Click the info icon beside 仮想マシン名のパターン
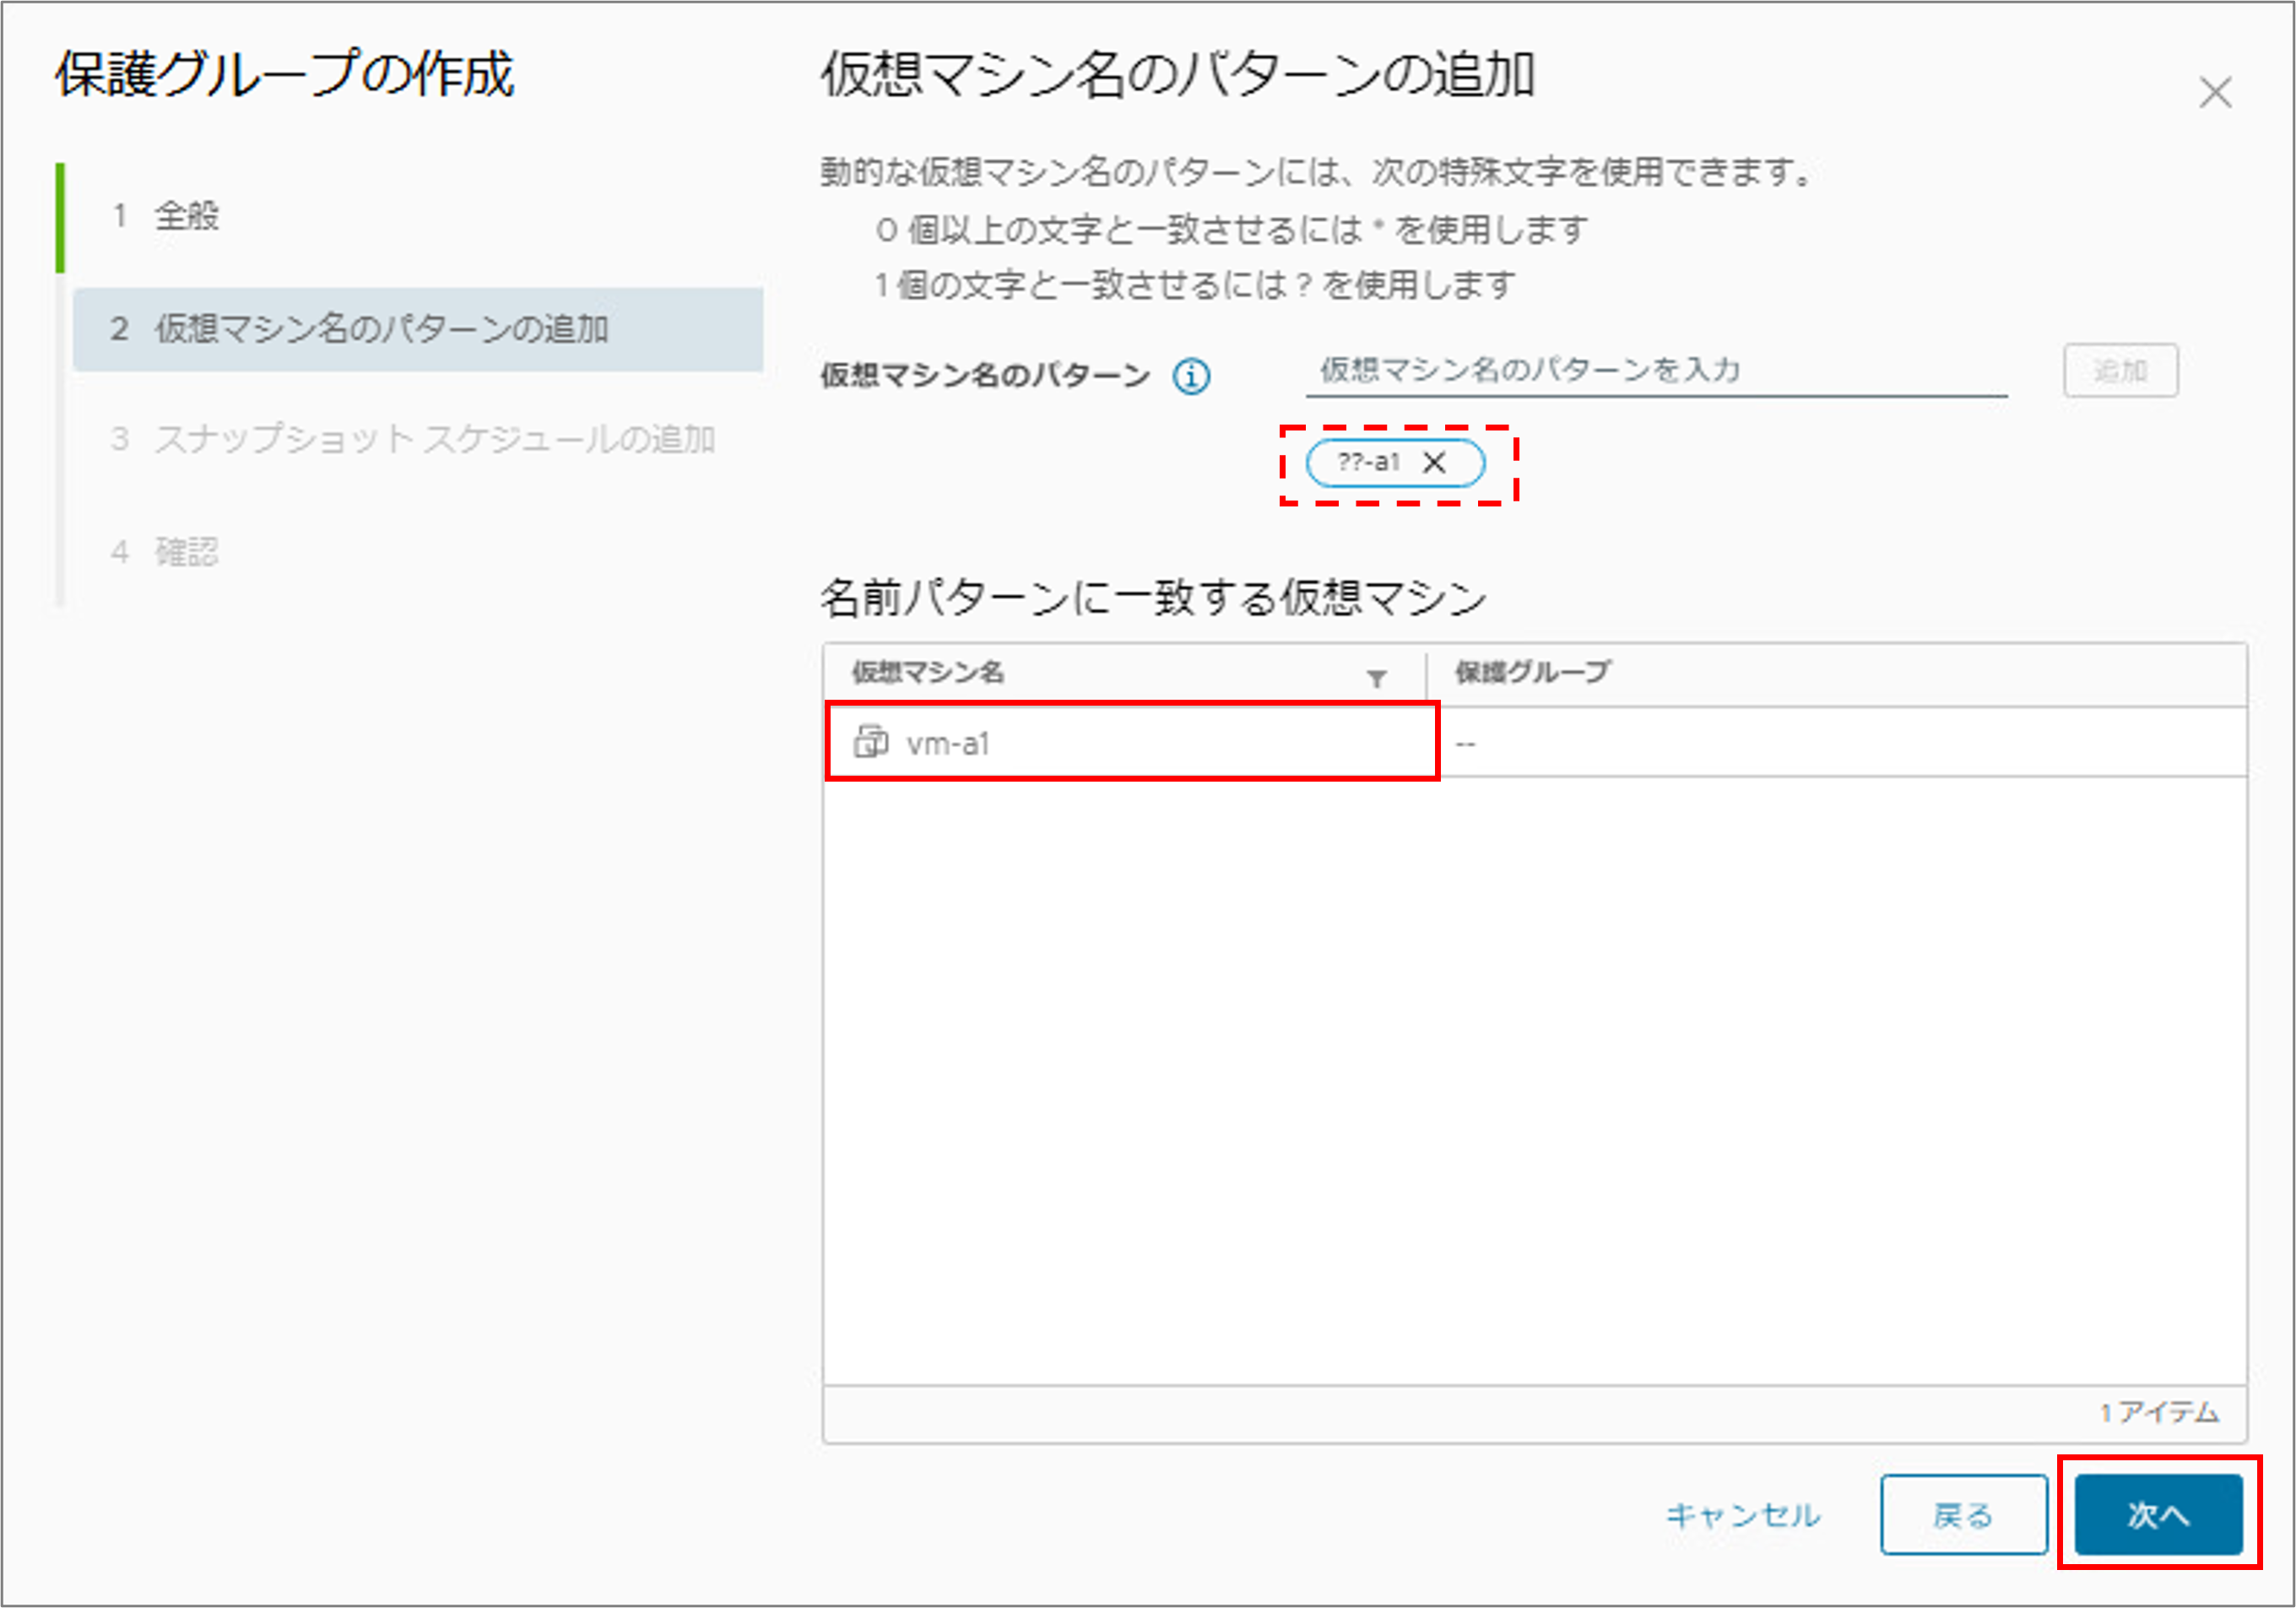 pos(1191,377)
